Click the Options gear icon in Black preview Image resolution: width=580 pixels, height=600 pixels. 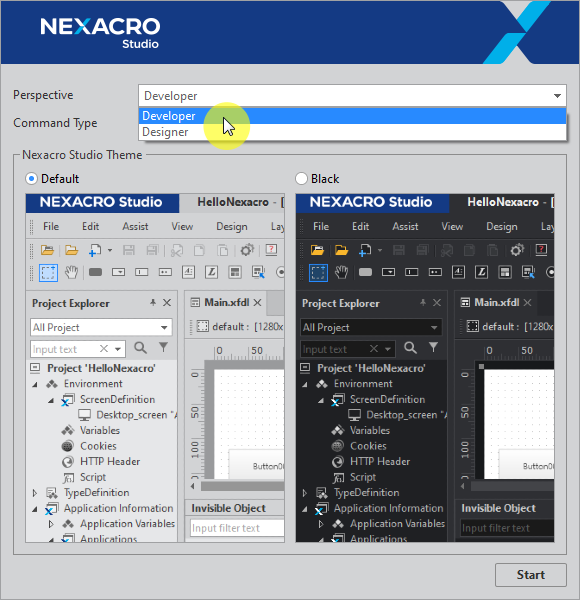pyautogui.click(x=517, y=250)
